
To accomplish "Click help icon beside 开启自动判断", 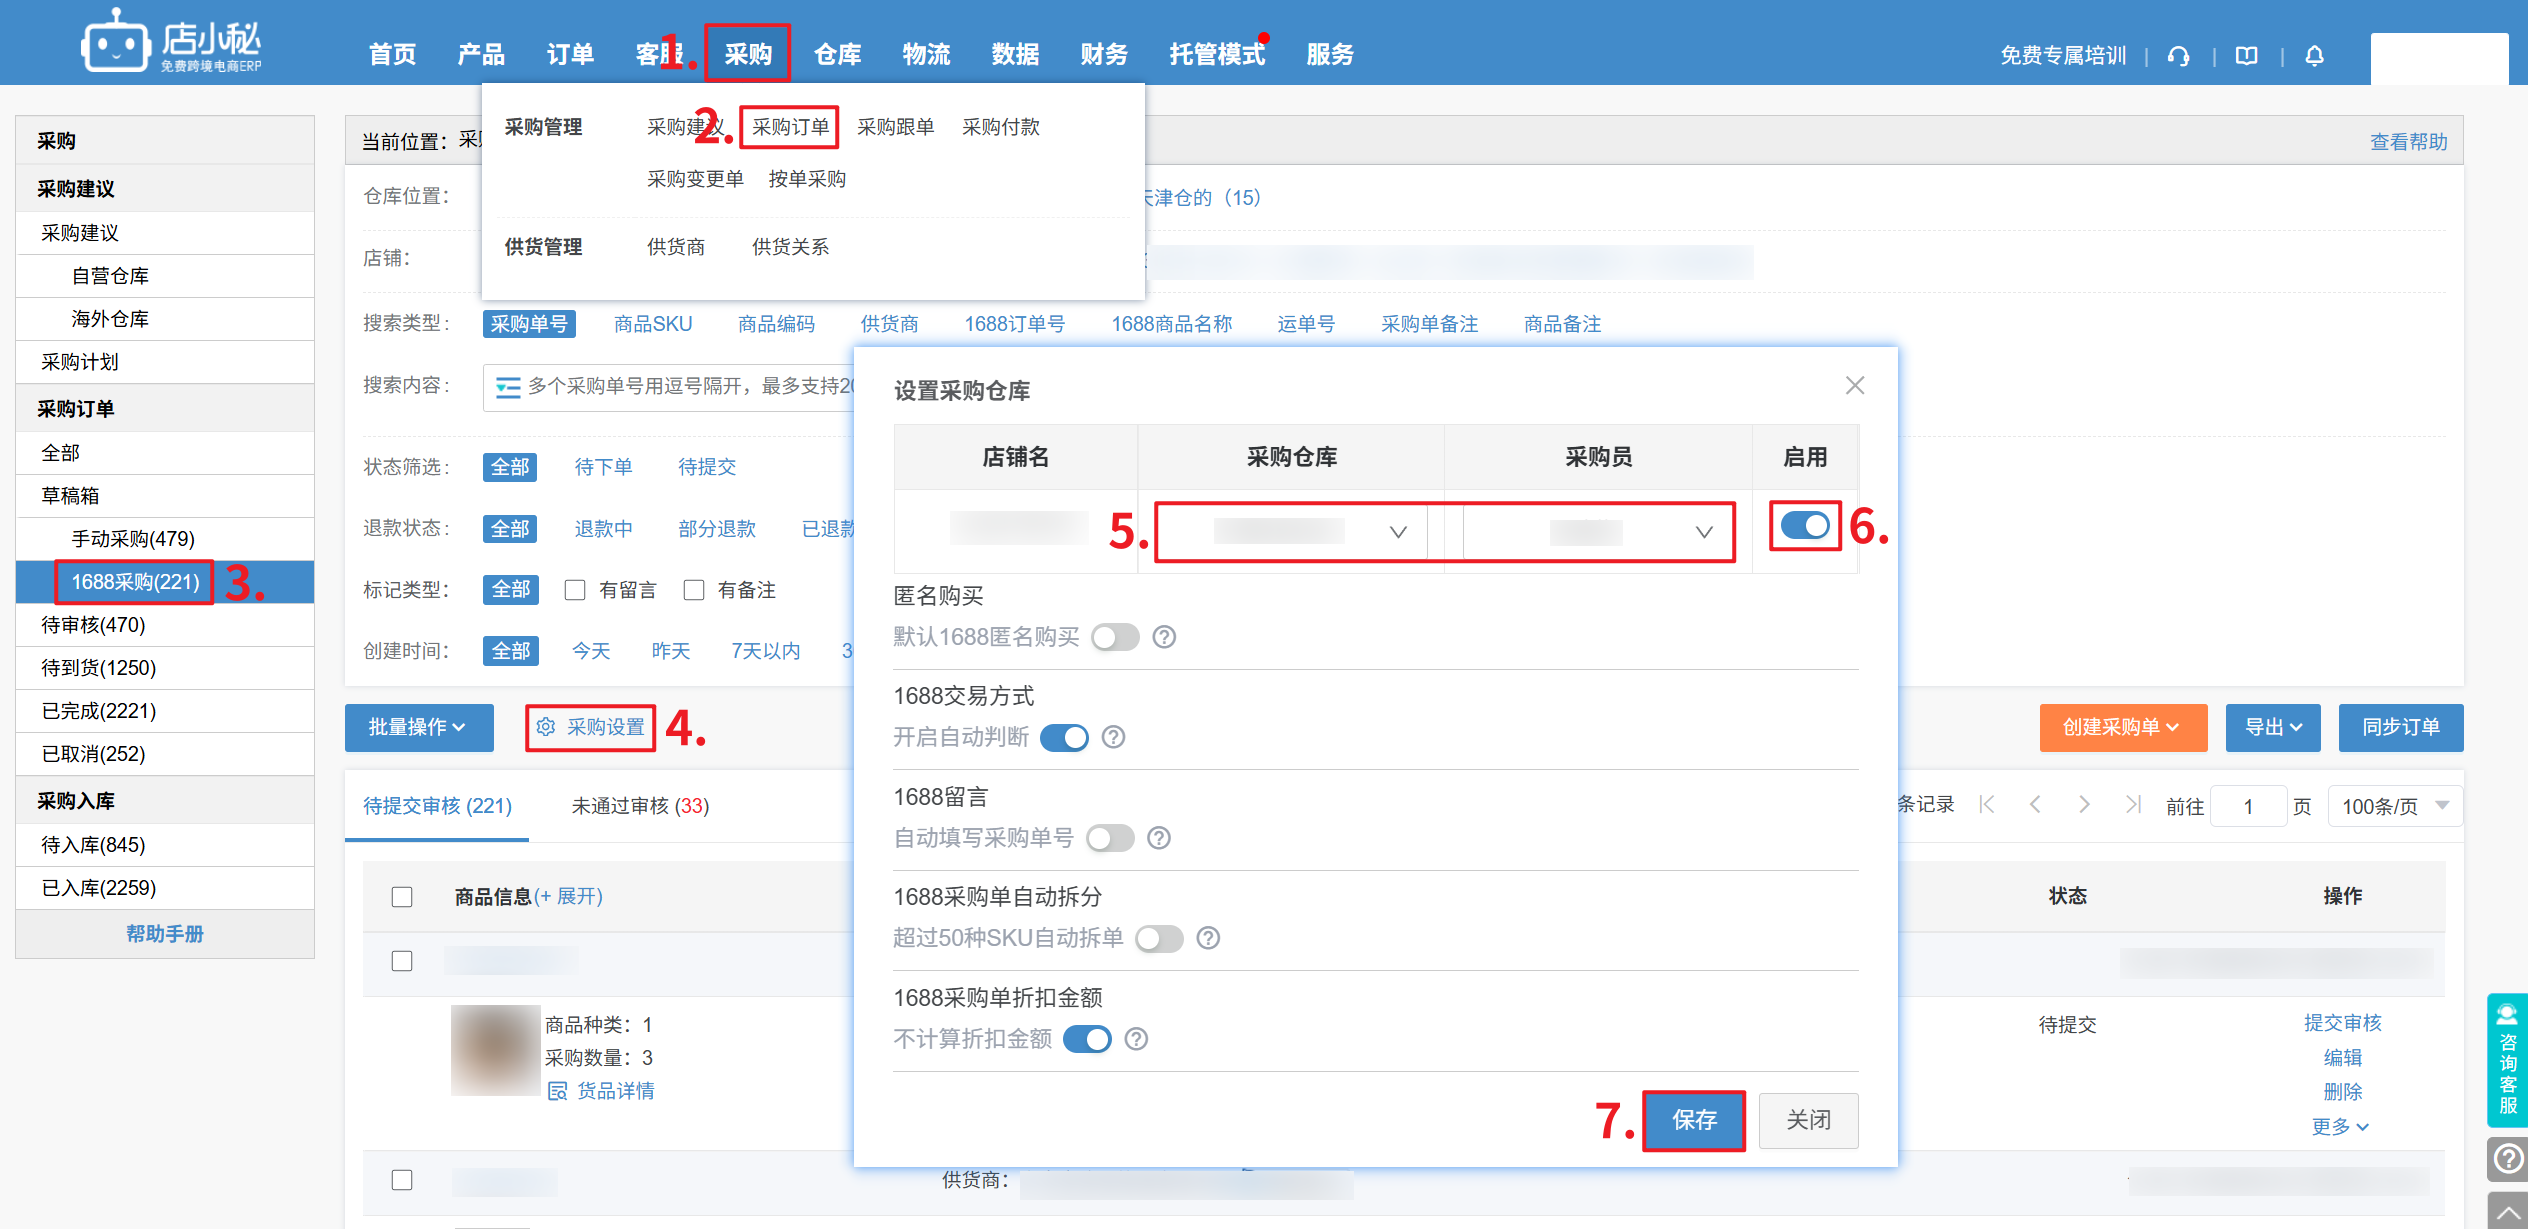I will point(1113,737).
